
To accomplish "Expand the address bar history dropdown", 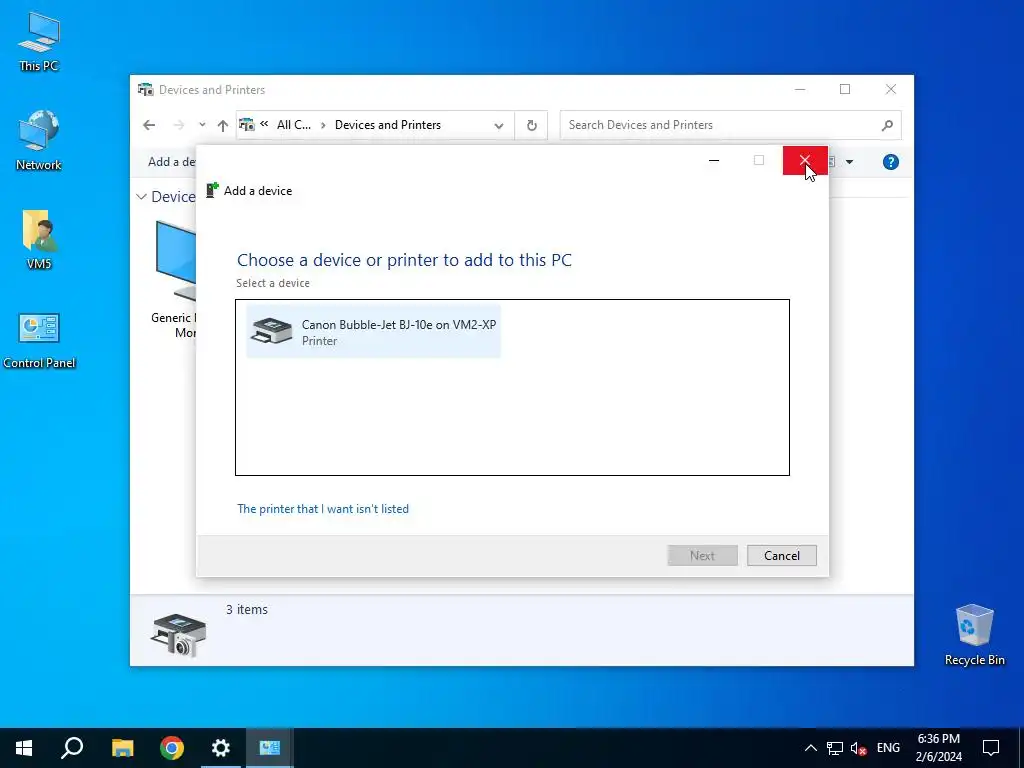I will [x=499, y=125].
